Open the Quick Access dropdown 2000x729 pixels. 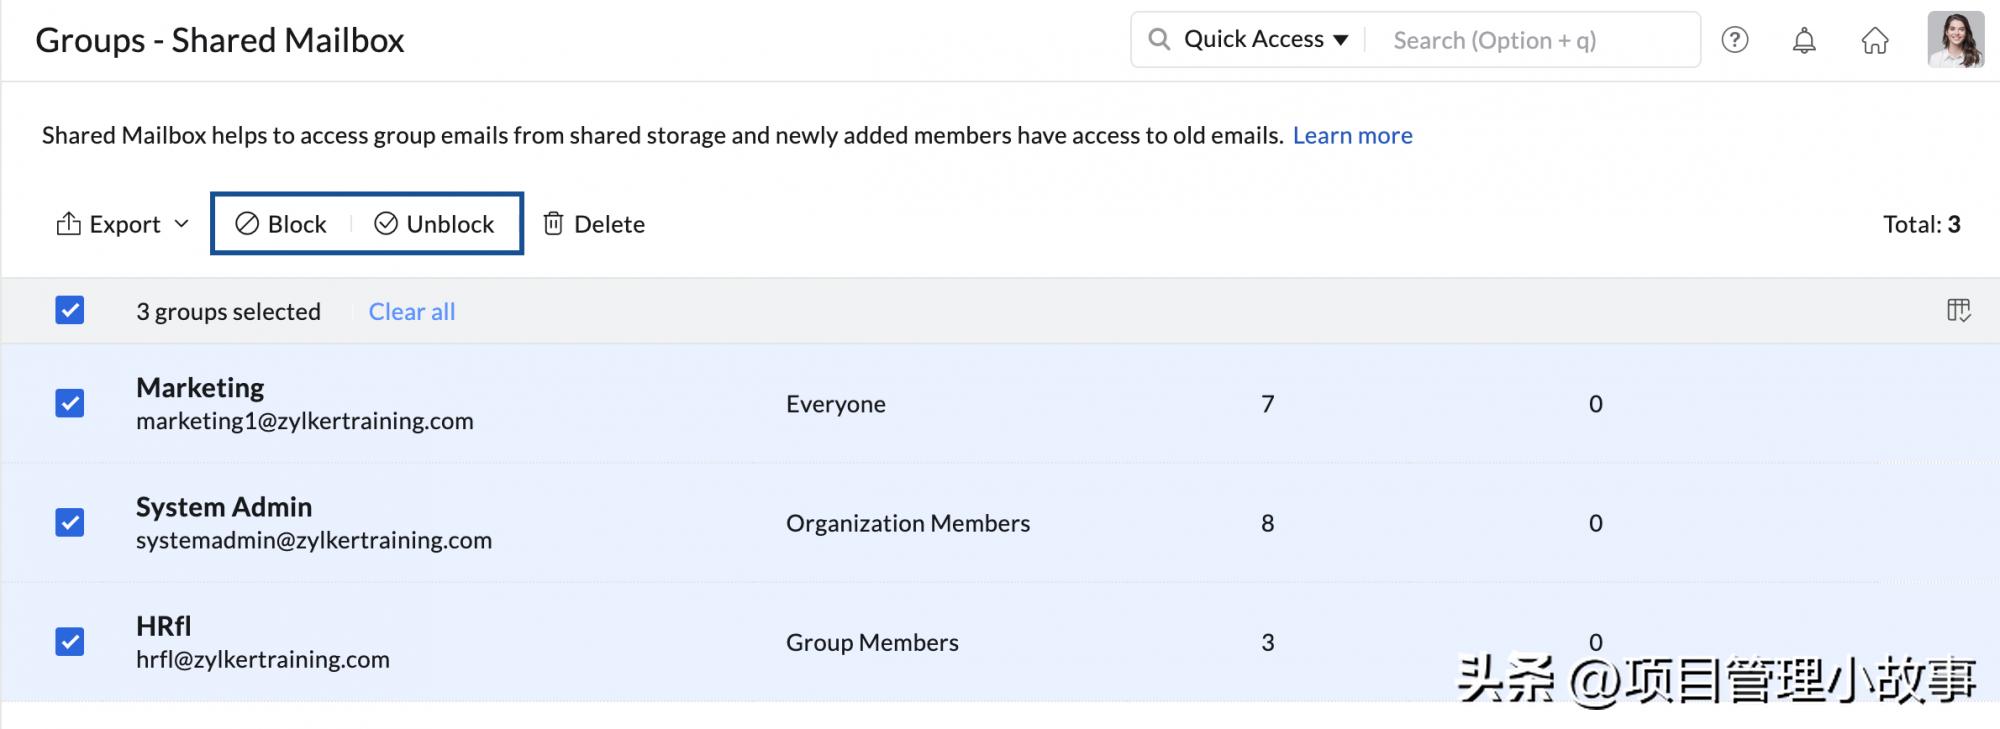click(1265, 39)
